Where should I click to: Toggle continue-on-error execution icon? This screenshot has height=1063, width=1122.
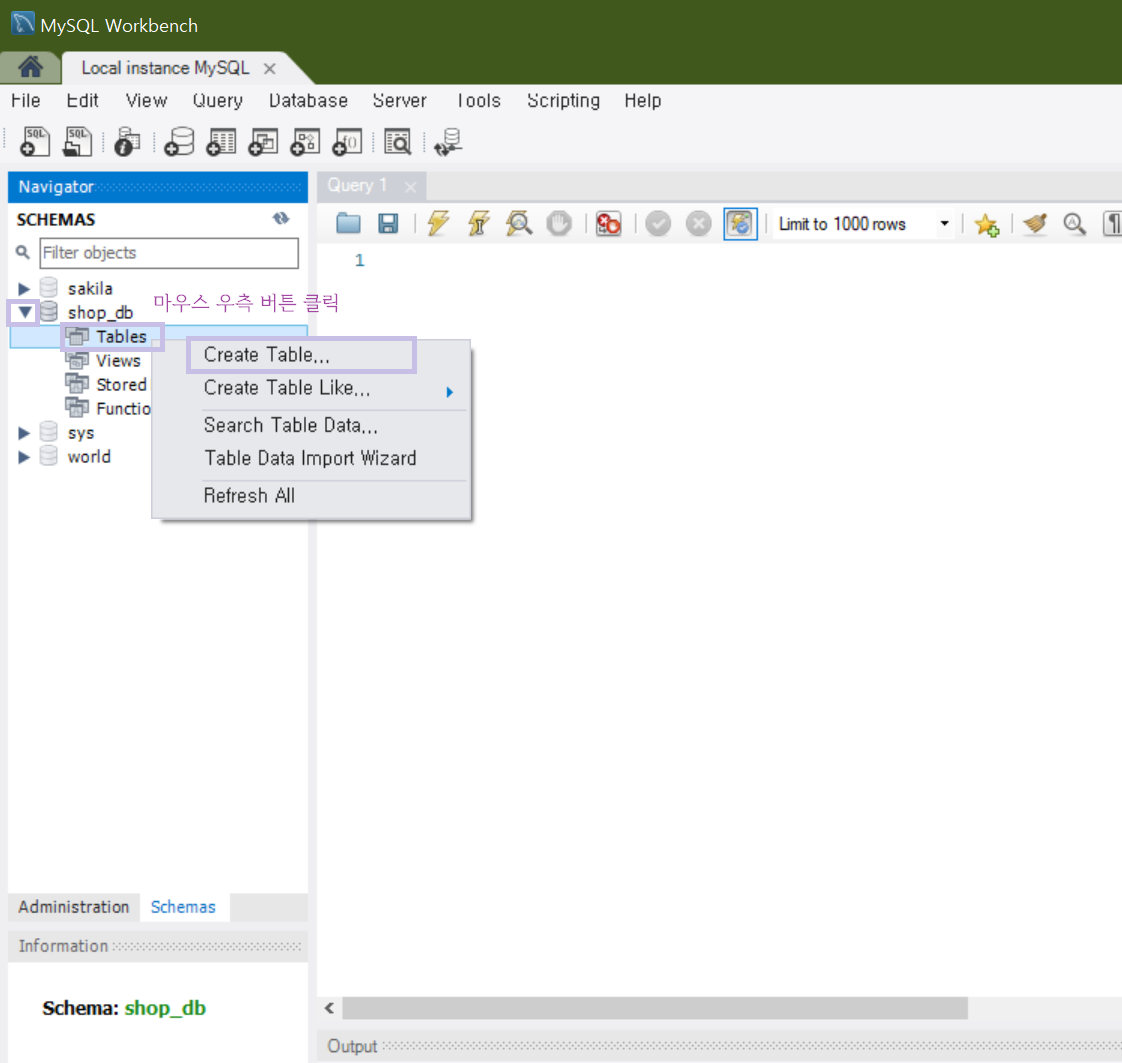(x=608, y=224)
